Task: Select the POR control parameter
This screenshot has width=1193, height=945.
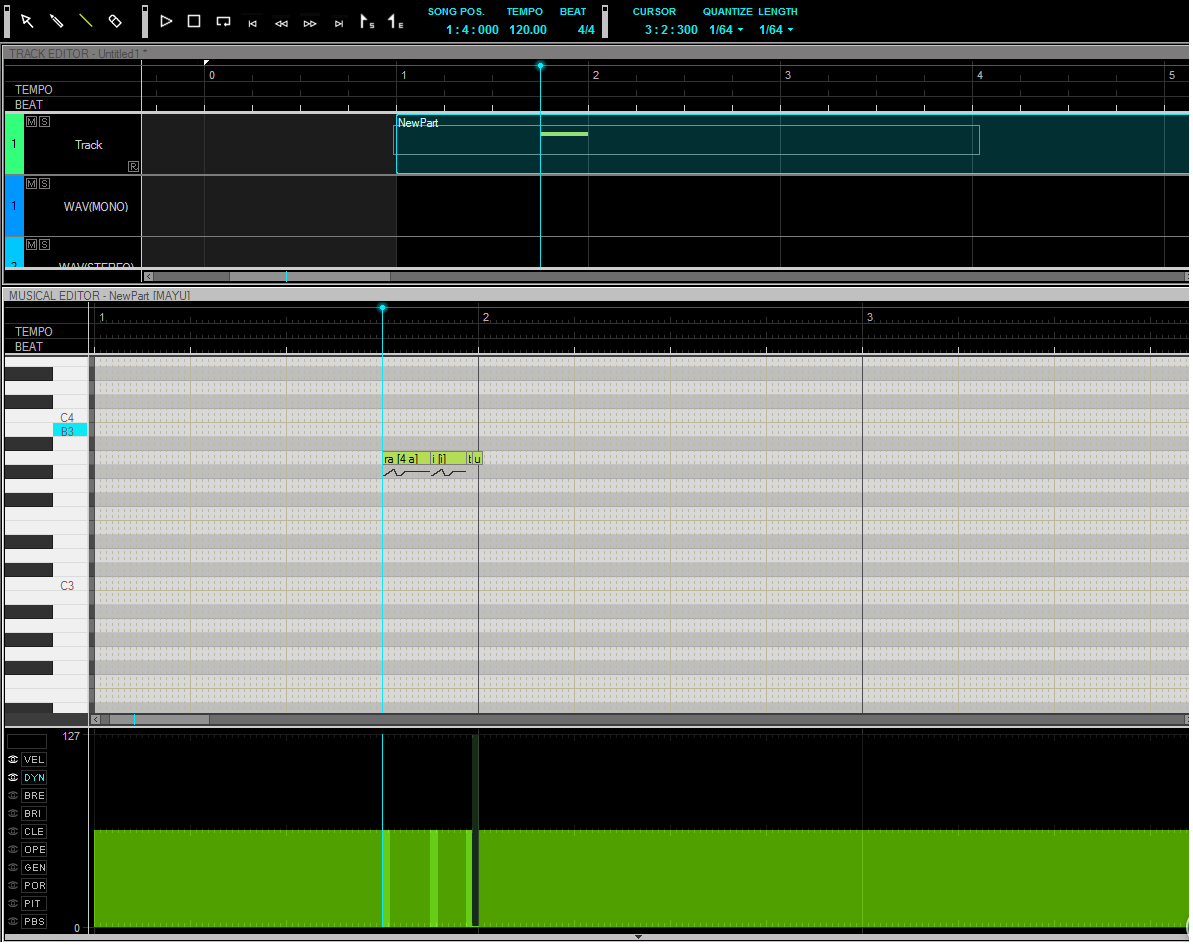Action: click(x=34, y=886)
